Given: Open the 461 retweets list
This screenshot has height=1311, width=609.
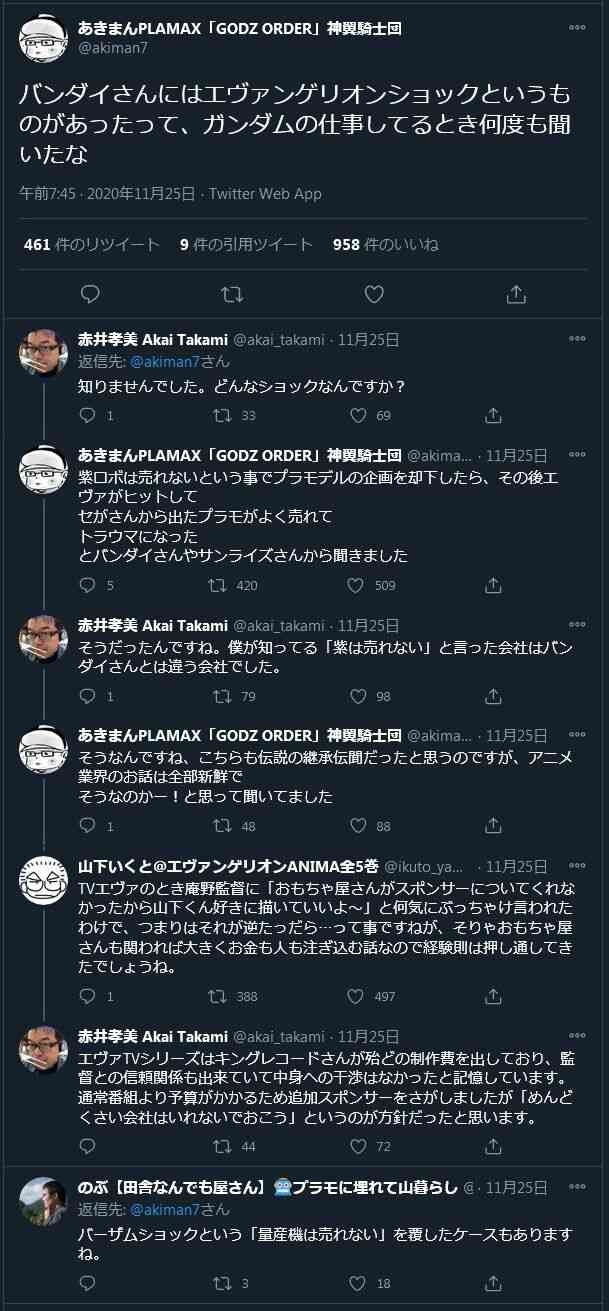Looking at the screenshot, I should click(x=91, y=244).
